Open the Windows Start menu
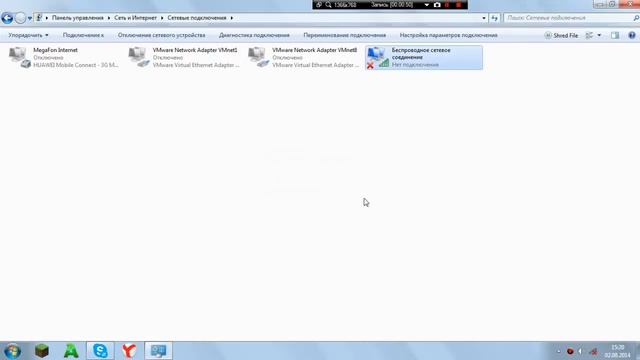640x360 pixels. pos(12,351)
